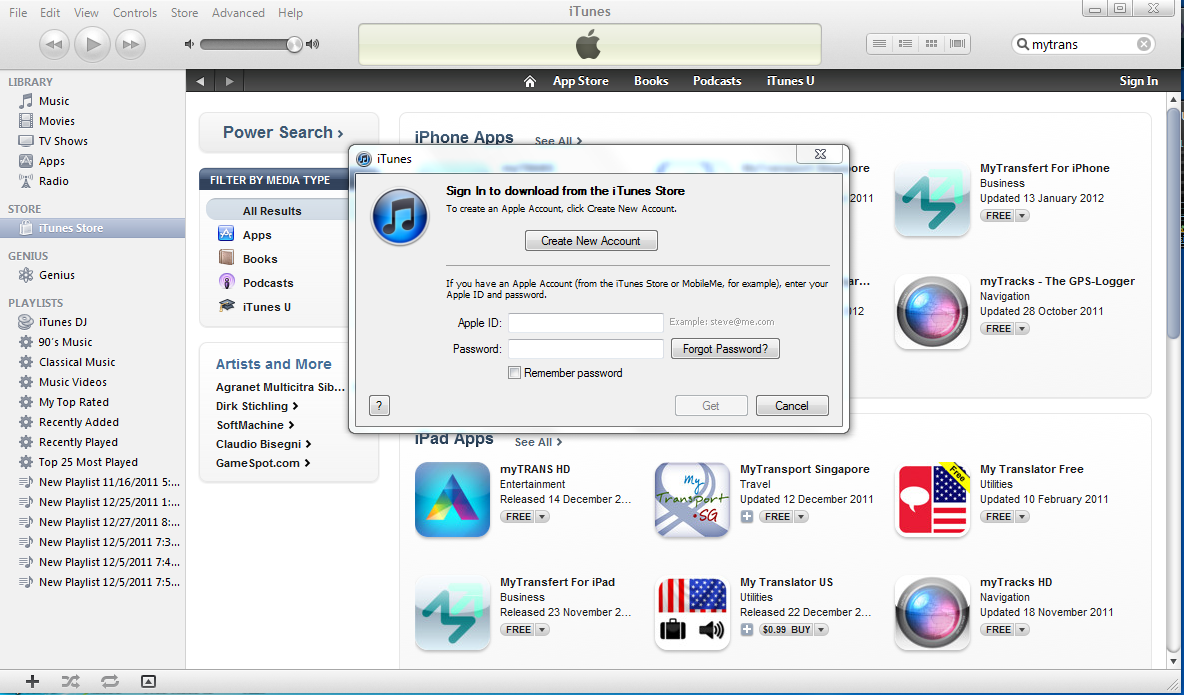Filter results by iTunes U media type
Viewport: 1184px width, 695px height.
(x=267, y=307)
